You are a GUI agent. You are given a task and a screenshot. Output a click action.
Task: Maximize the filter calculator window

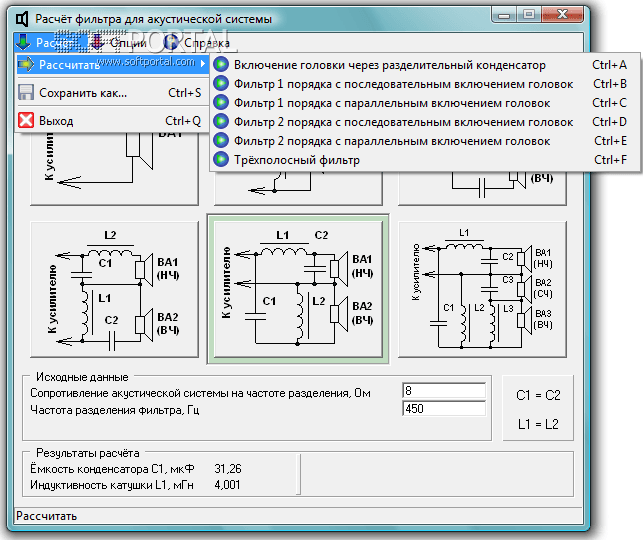click(x=529, y=15)
